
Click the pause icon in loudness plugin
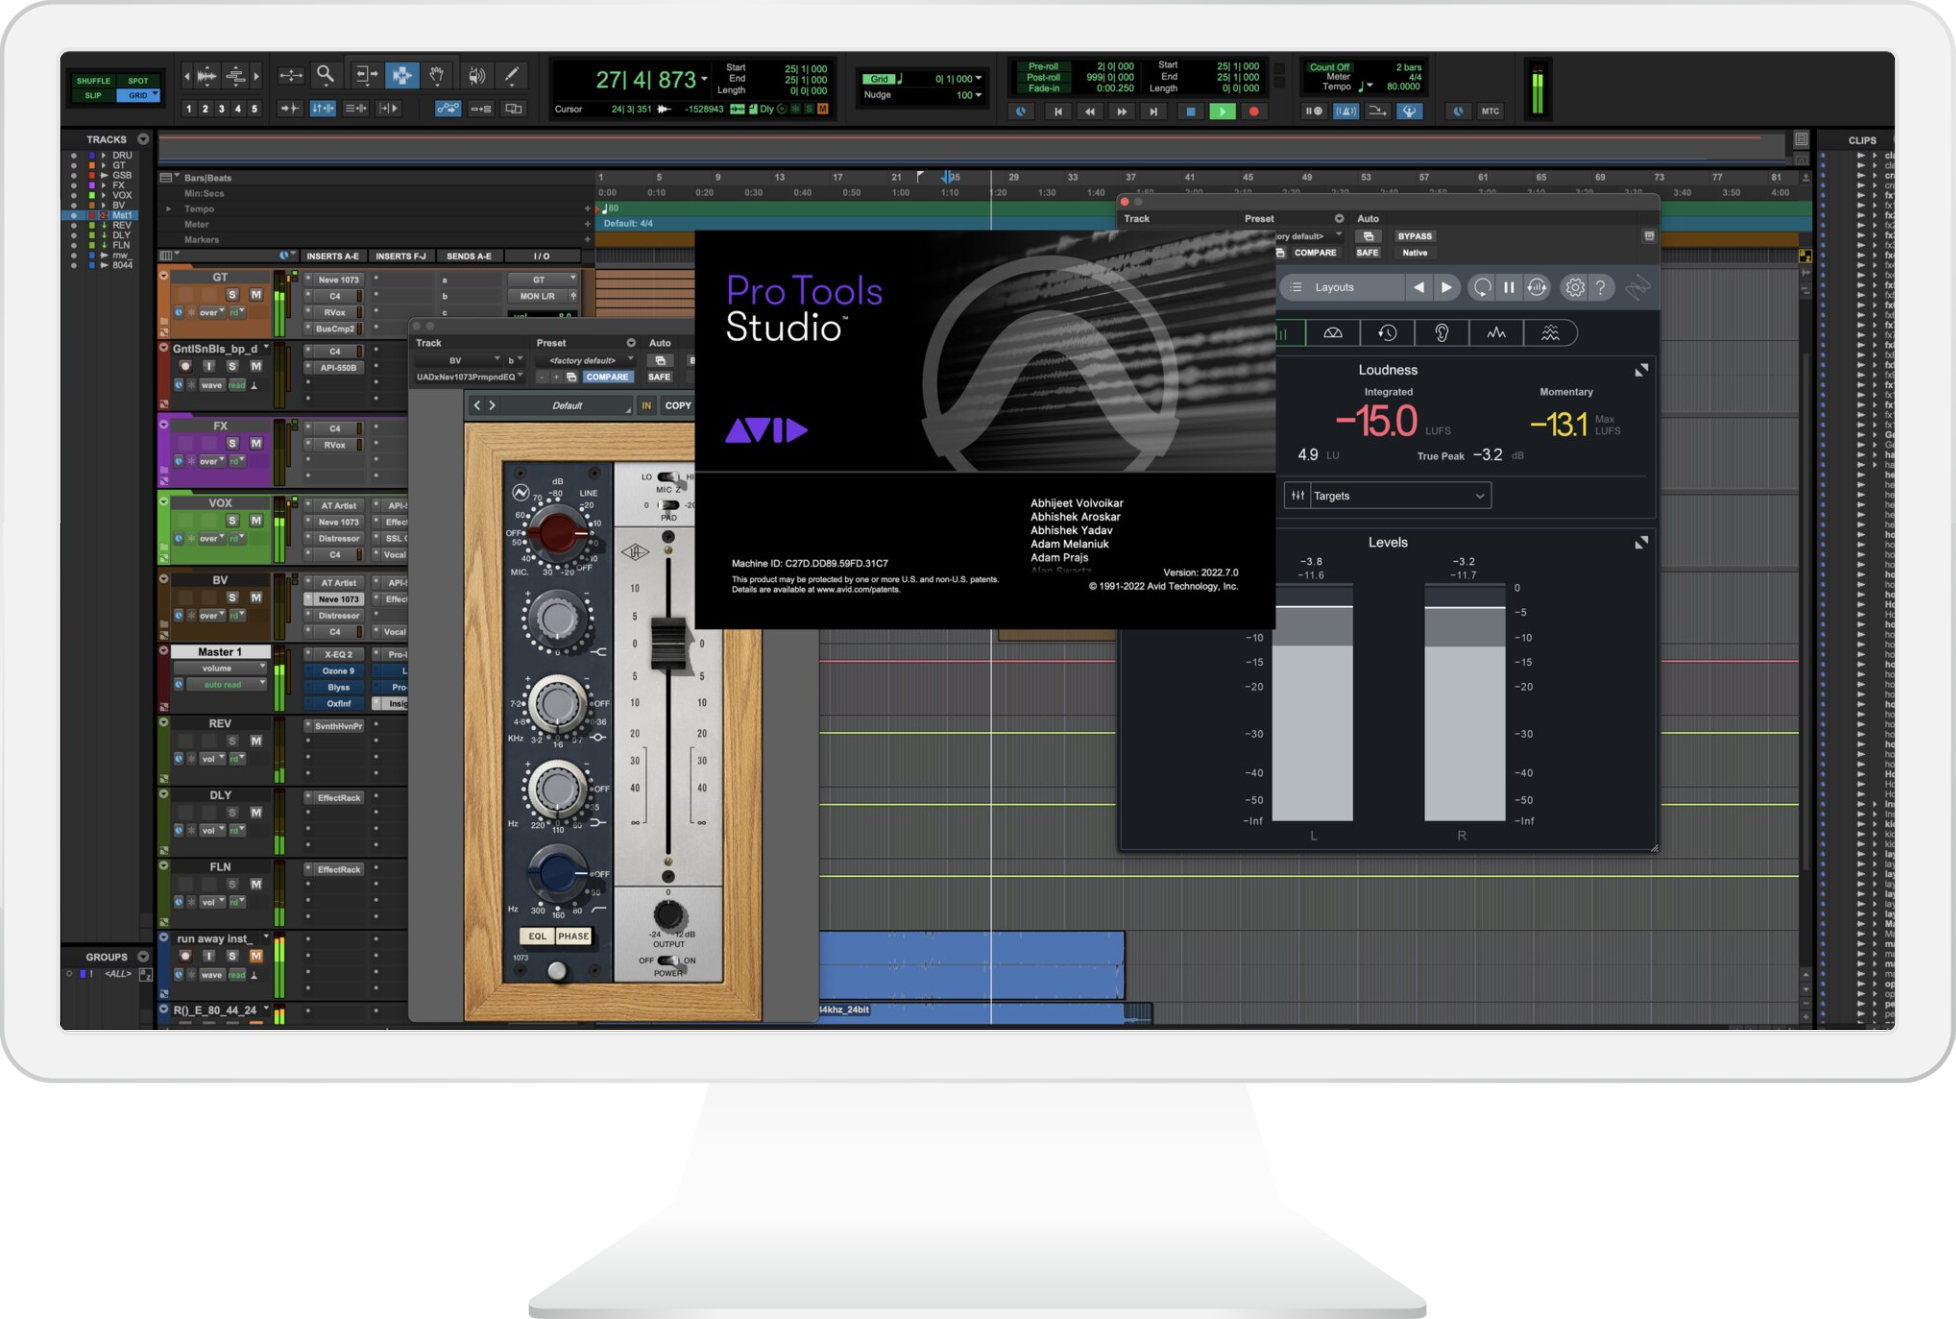pyautogui.click(x=1509, y=288)
